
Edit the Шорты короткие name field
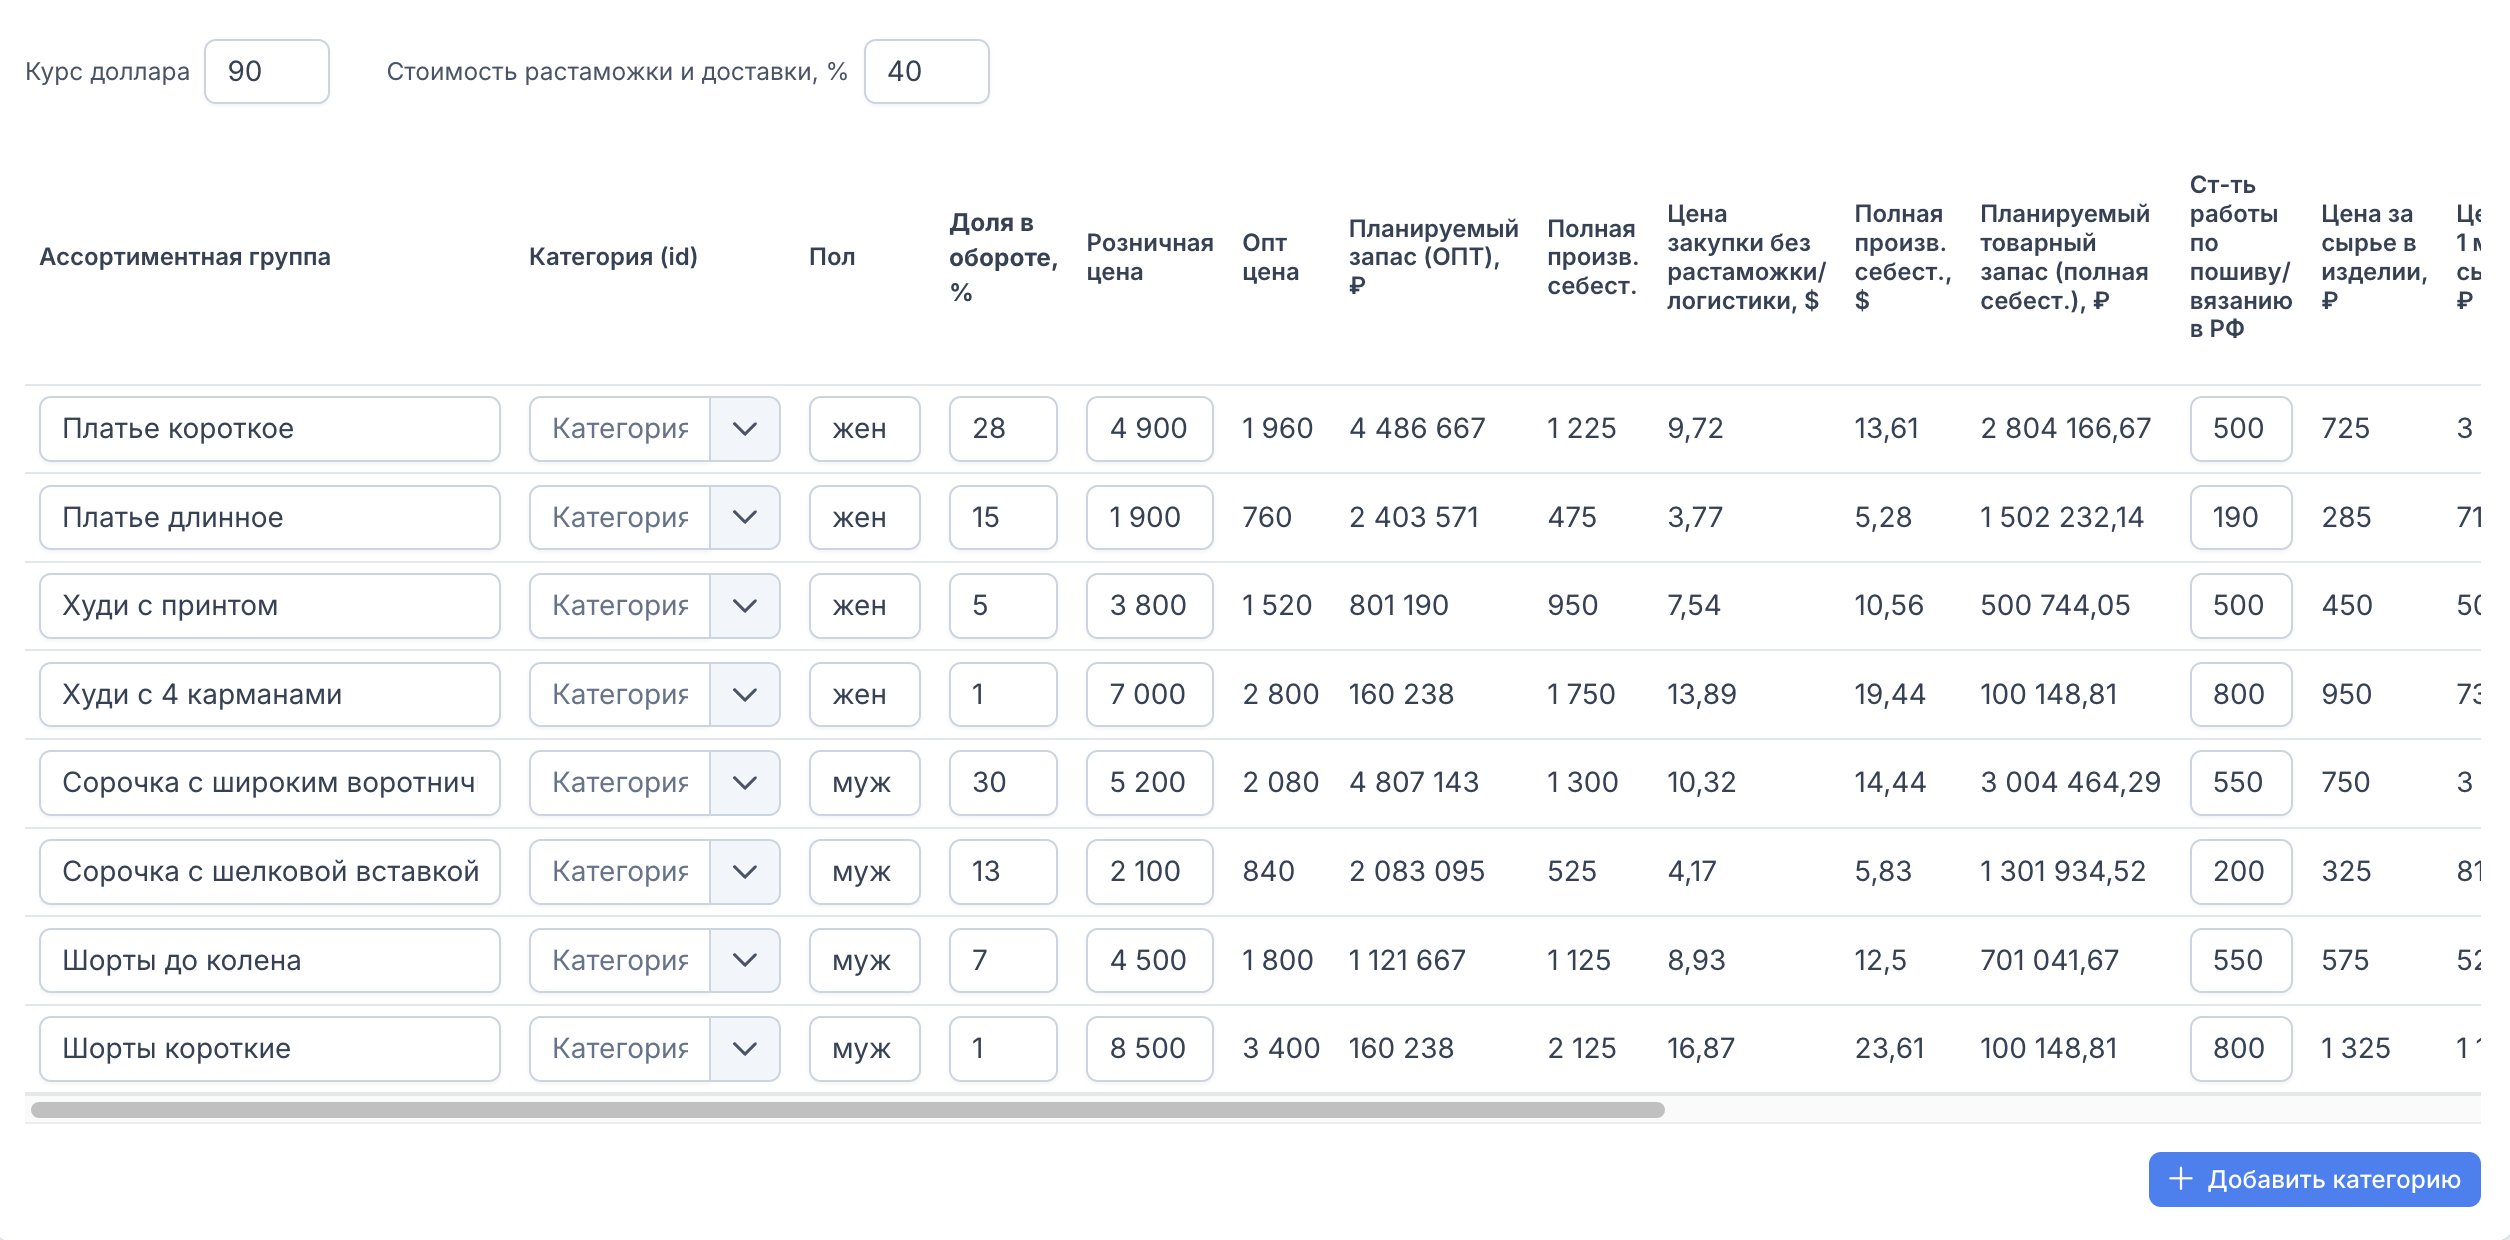pos(270,1049)
